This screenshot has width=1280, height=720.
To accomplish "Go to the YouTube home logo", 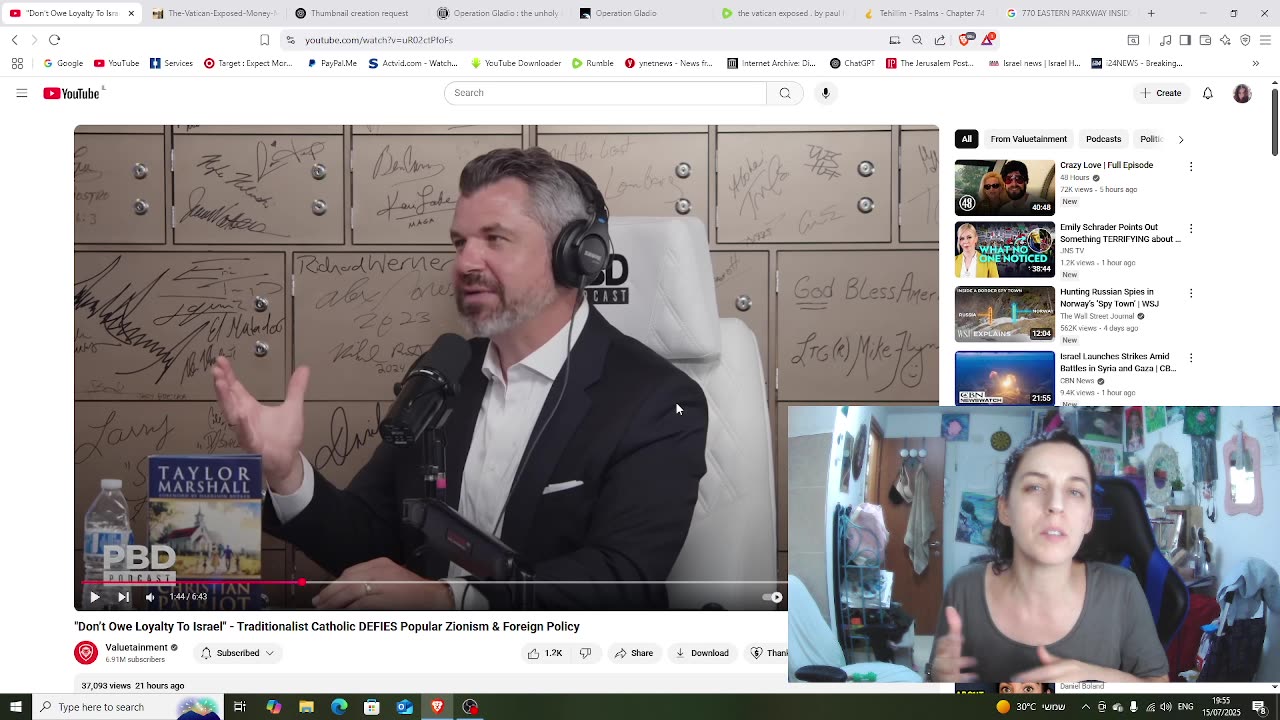I will 72,93.
